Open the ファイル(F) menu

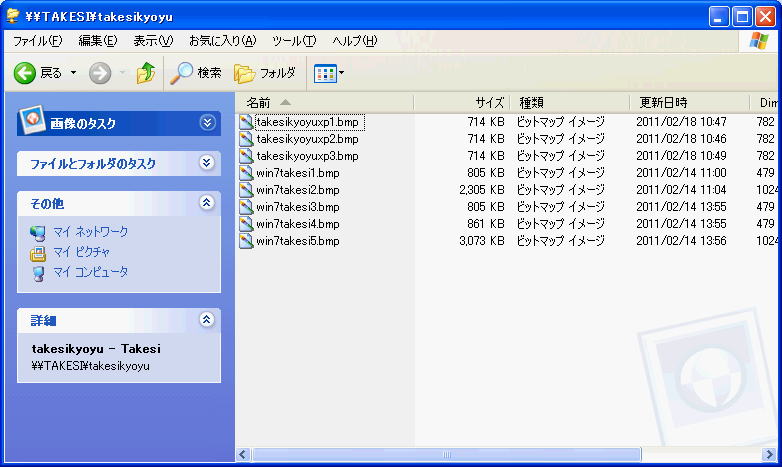pyautogui.click(x=37, y=41)
